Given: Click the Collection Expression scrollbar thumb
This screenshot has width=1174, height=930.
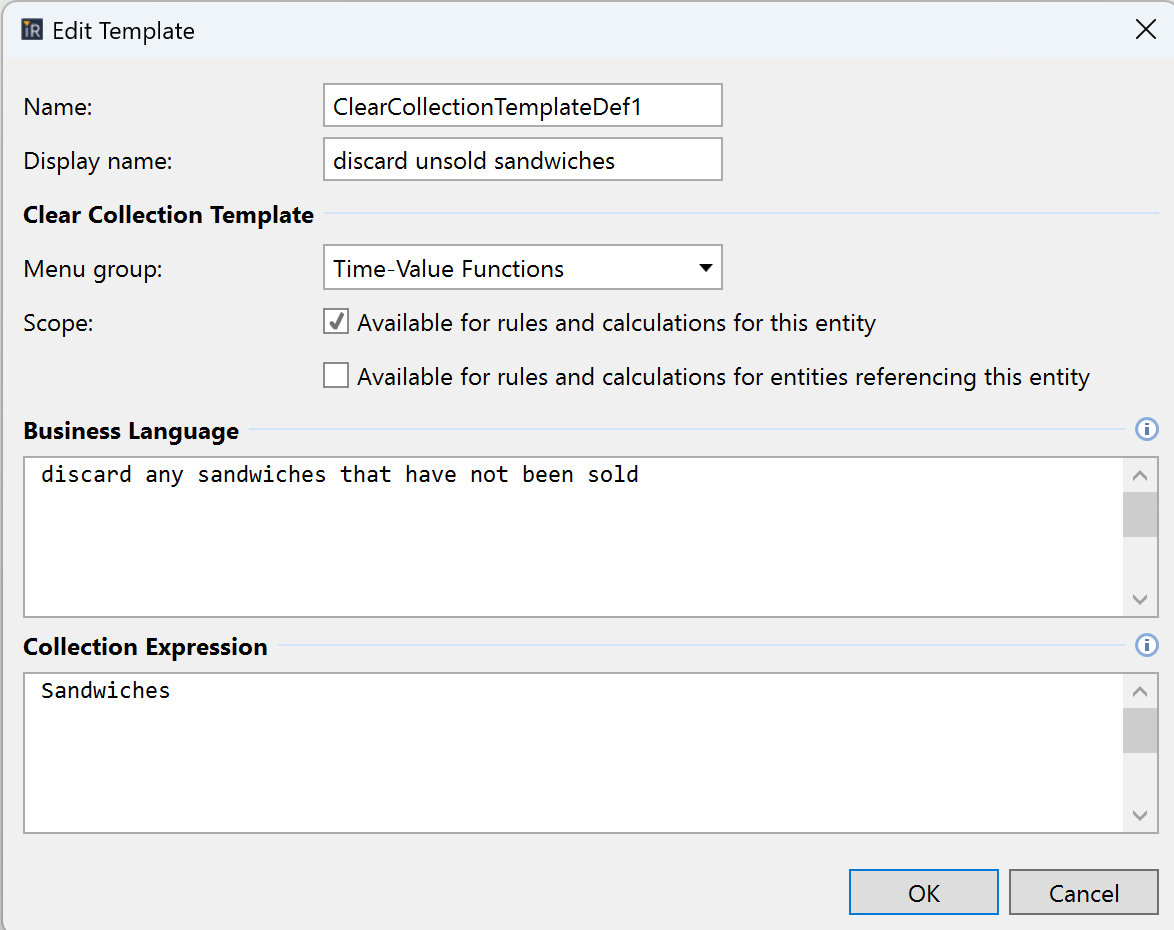Looking at the screenshot, I should point(1140,730).
